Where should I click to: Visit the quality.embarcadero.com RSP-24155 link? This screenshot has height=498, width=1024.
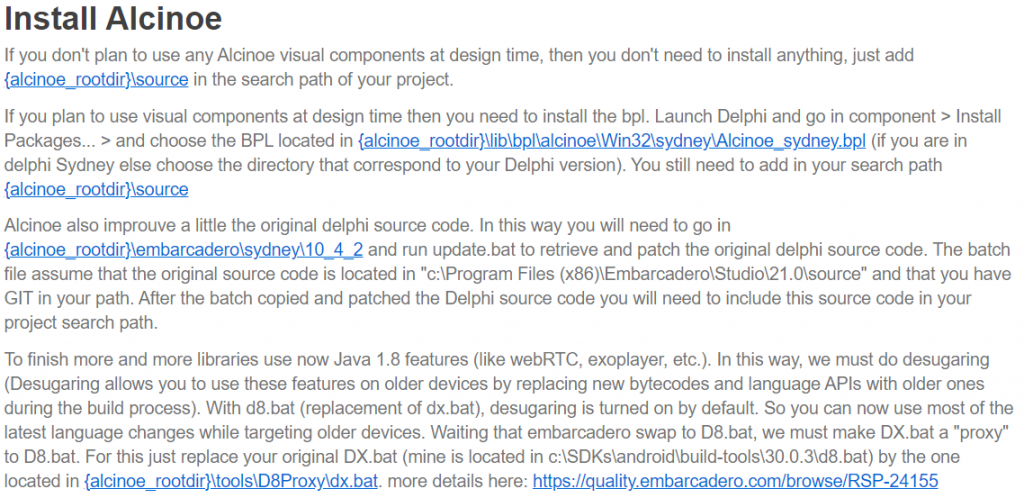735,482
